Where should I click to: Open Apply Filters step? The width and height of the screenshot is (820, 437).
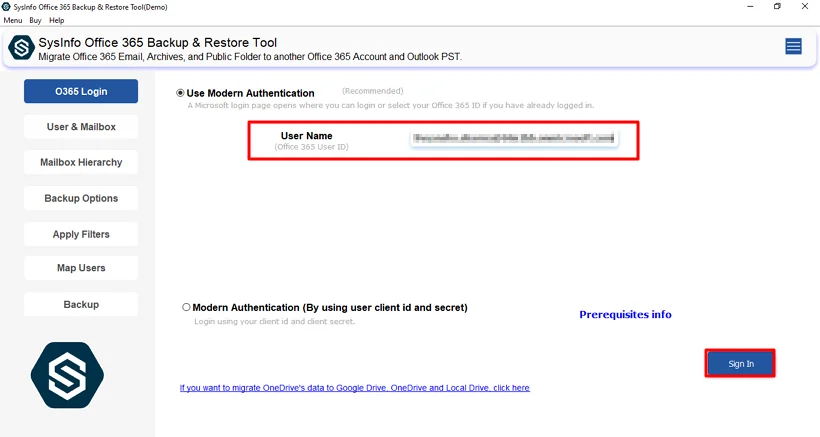click(81, 234)
